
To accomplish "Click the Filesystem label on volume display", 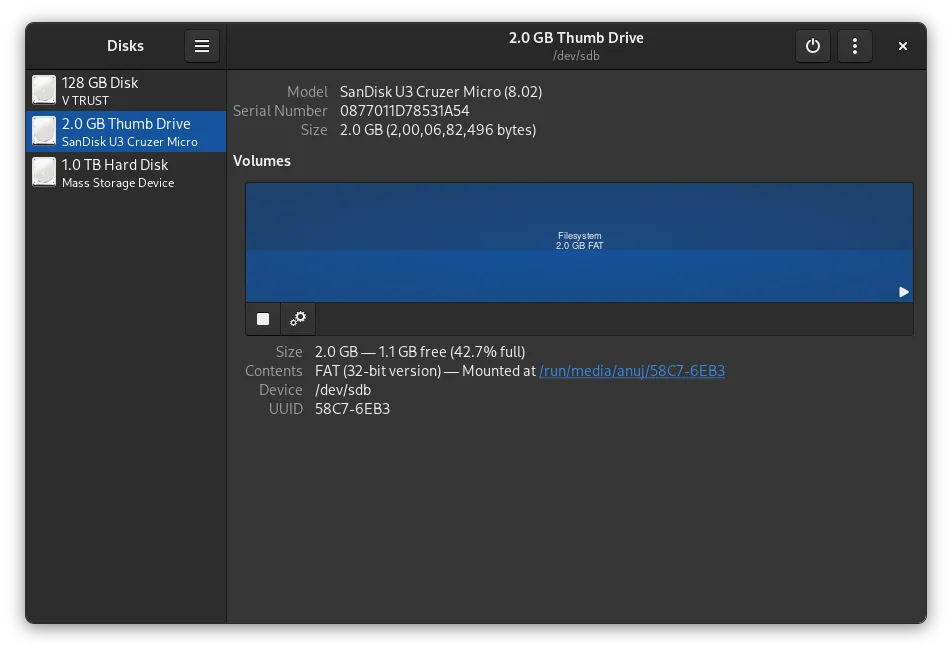I will [x=580, y=235].
